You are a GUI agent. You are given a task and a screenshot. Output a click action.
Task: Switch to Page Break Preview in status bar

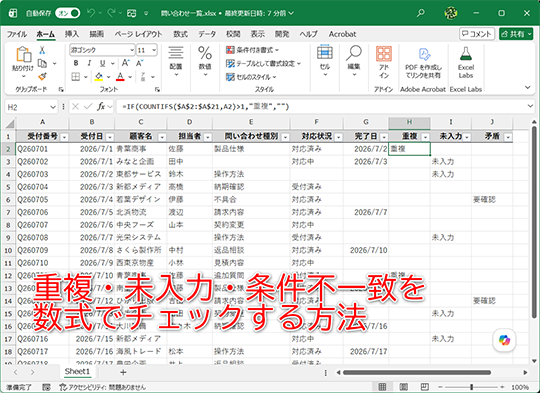click(x=425, y=387)
